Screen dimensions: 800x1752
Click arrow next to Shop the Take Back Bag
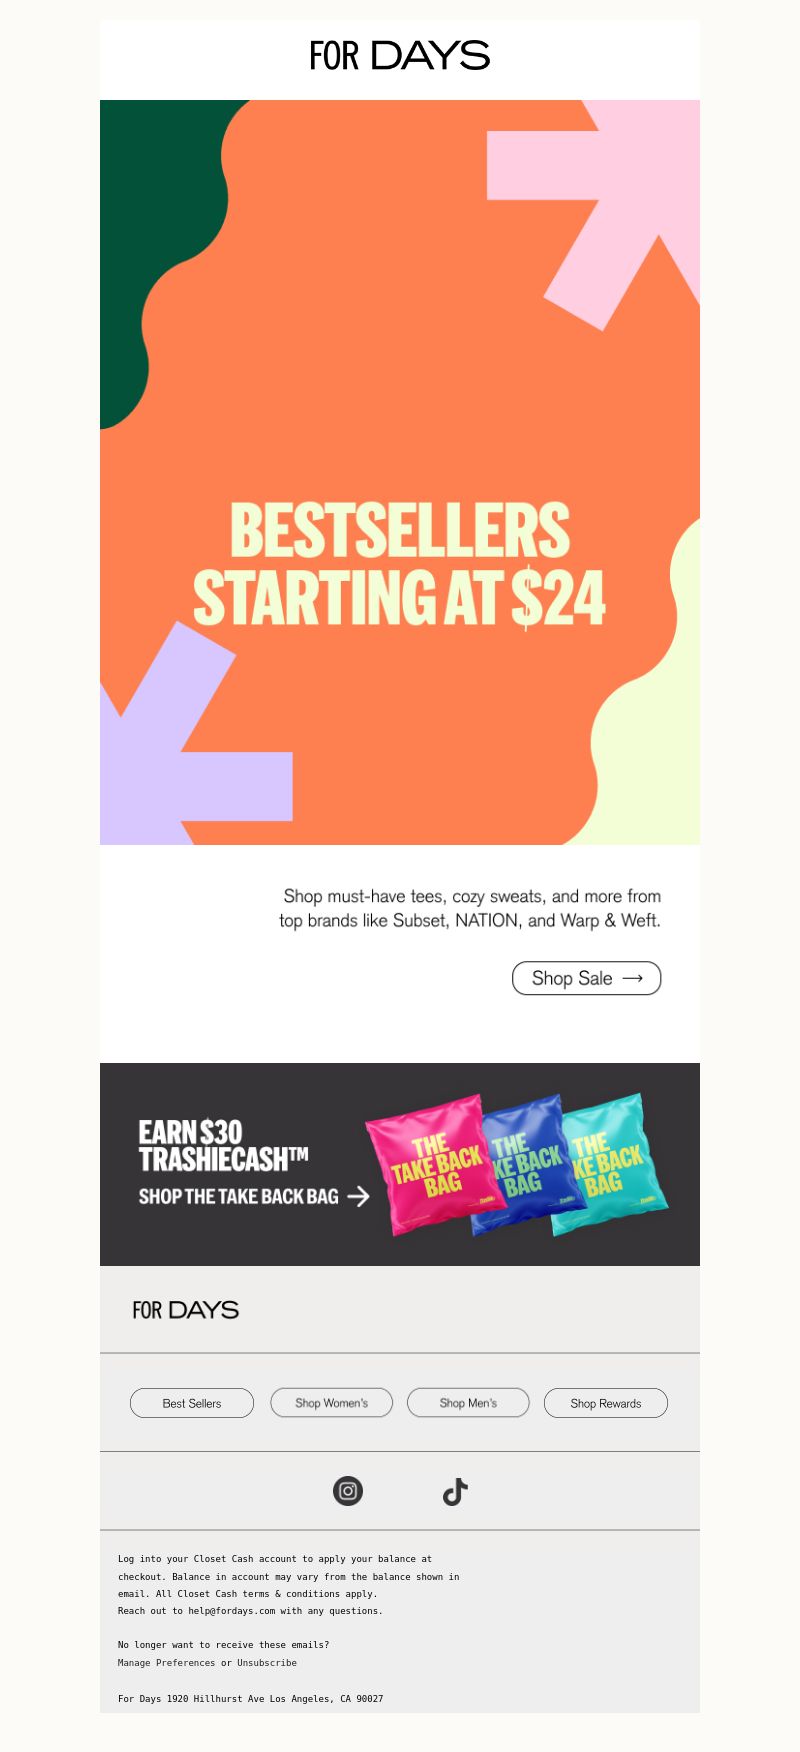click(x=358, y=1196)
